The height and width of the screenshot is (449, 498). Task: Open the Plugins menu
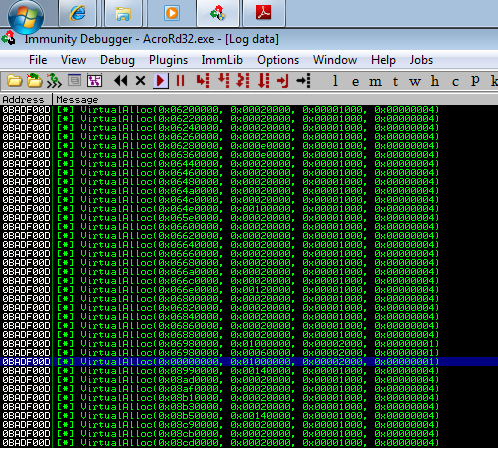168,60
